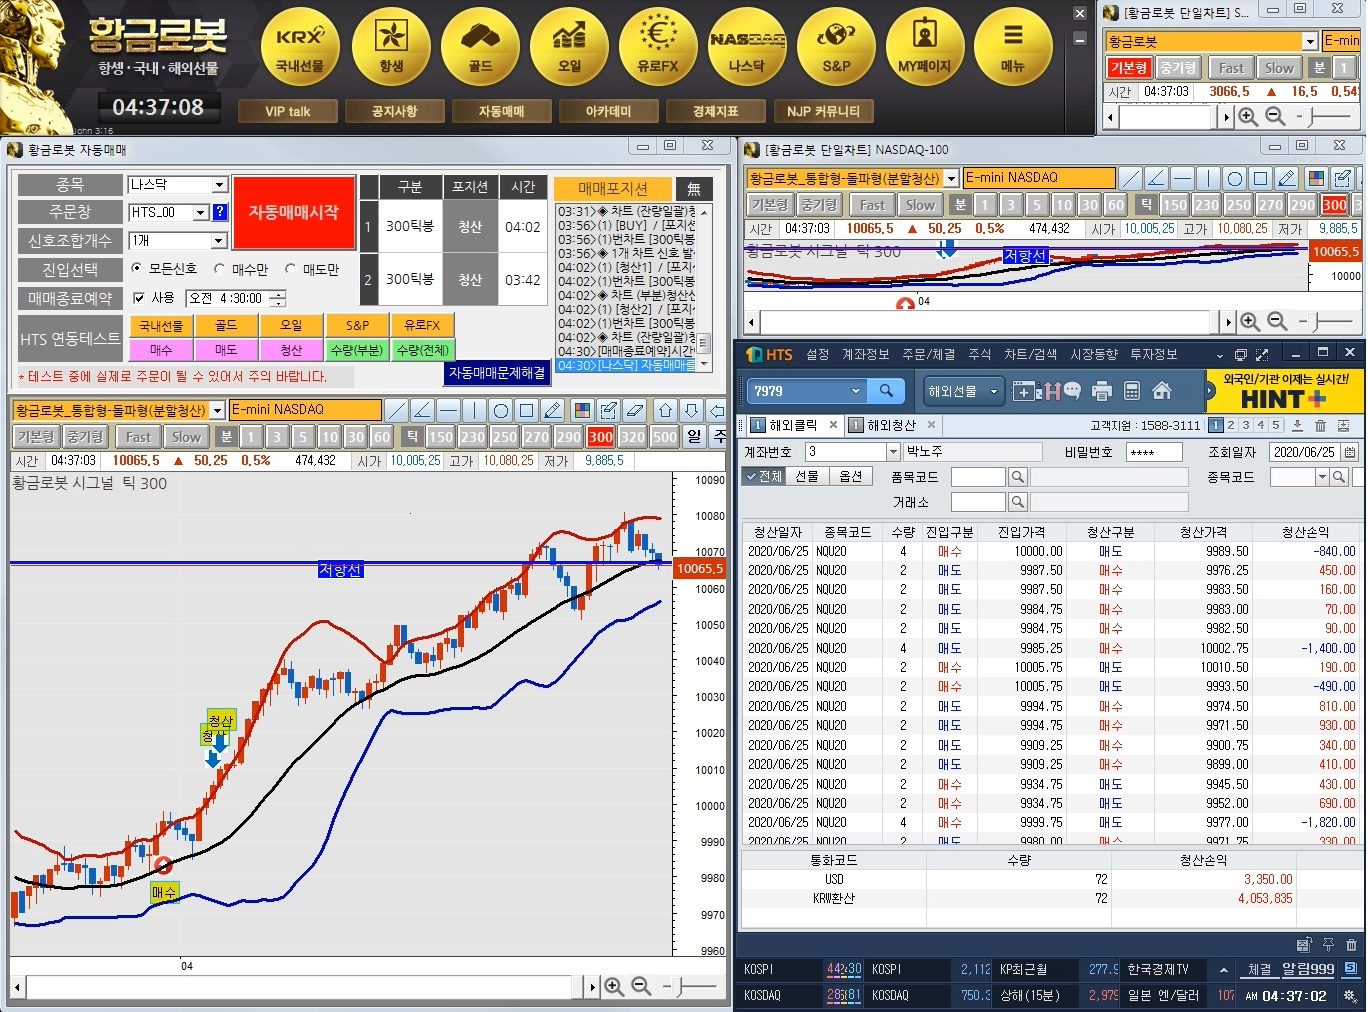The height and width of the screenshot is (1012, 1368).
Task: Open the NASDAQ 나스닥 button
Action: pos(747,46)
